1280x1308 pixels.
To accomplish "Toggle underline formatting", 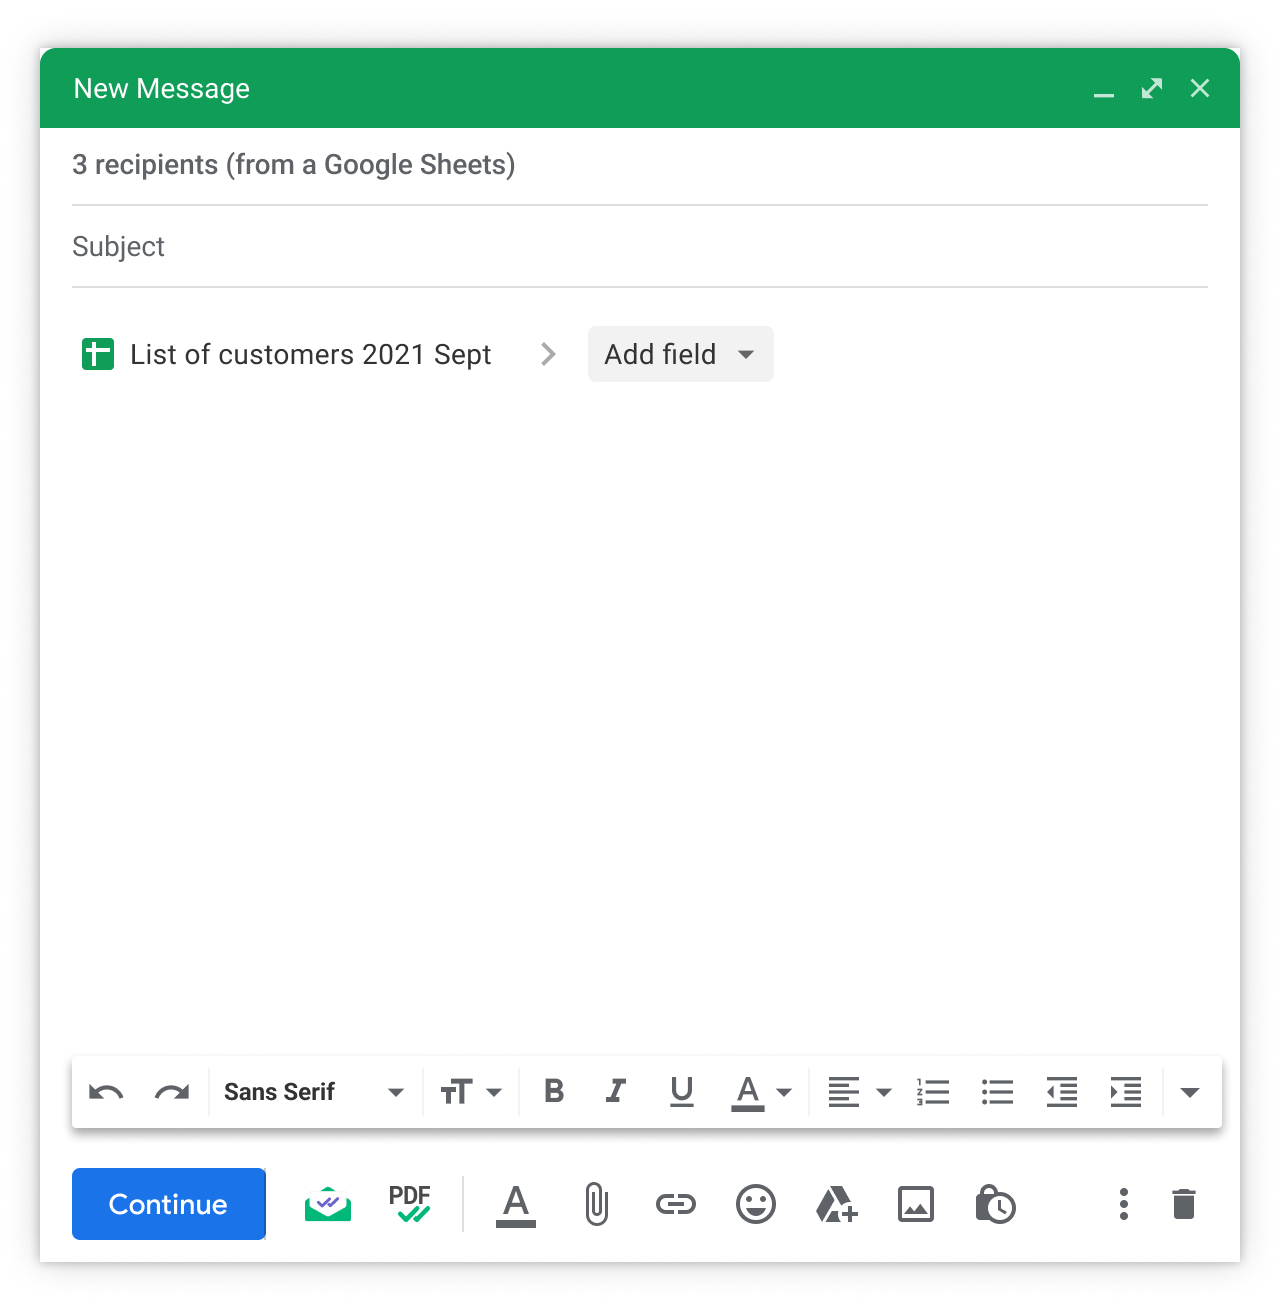I will (x=682, y=1091).
